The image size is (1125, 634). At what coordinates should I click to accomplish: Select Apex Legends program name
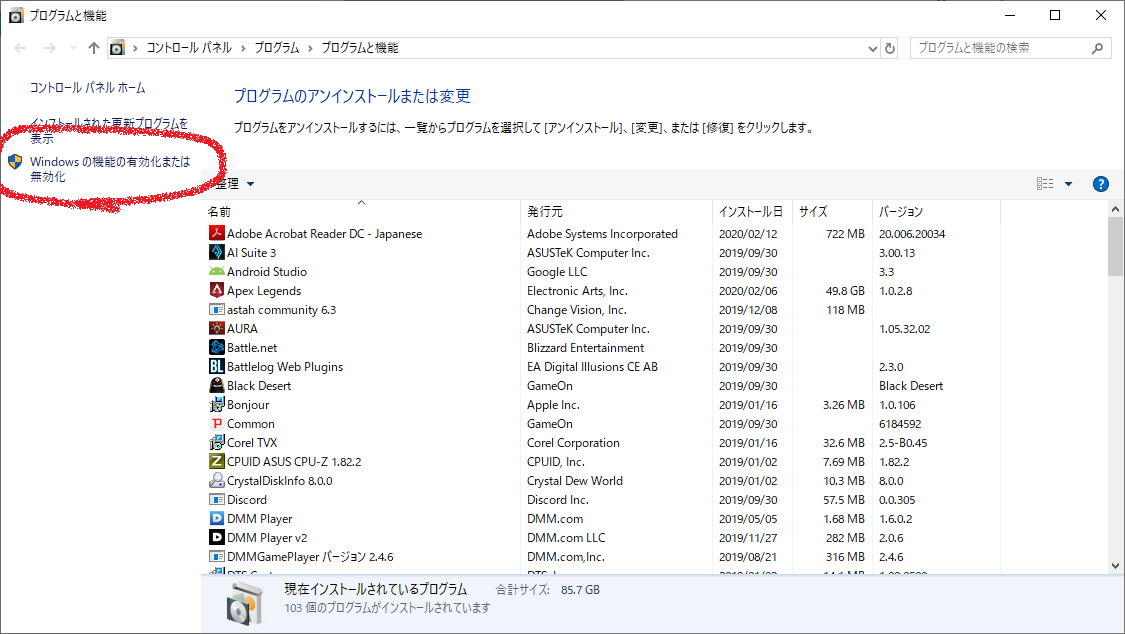pyautogui.click(x=264, y=290)
